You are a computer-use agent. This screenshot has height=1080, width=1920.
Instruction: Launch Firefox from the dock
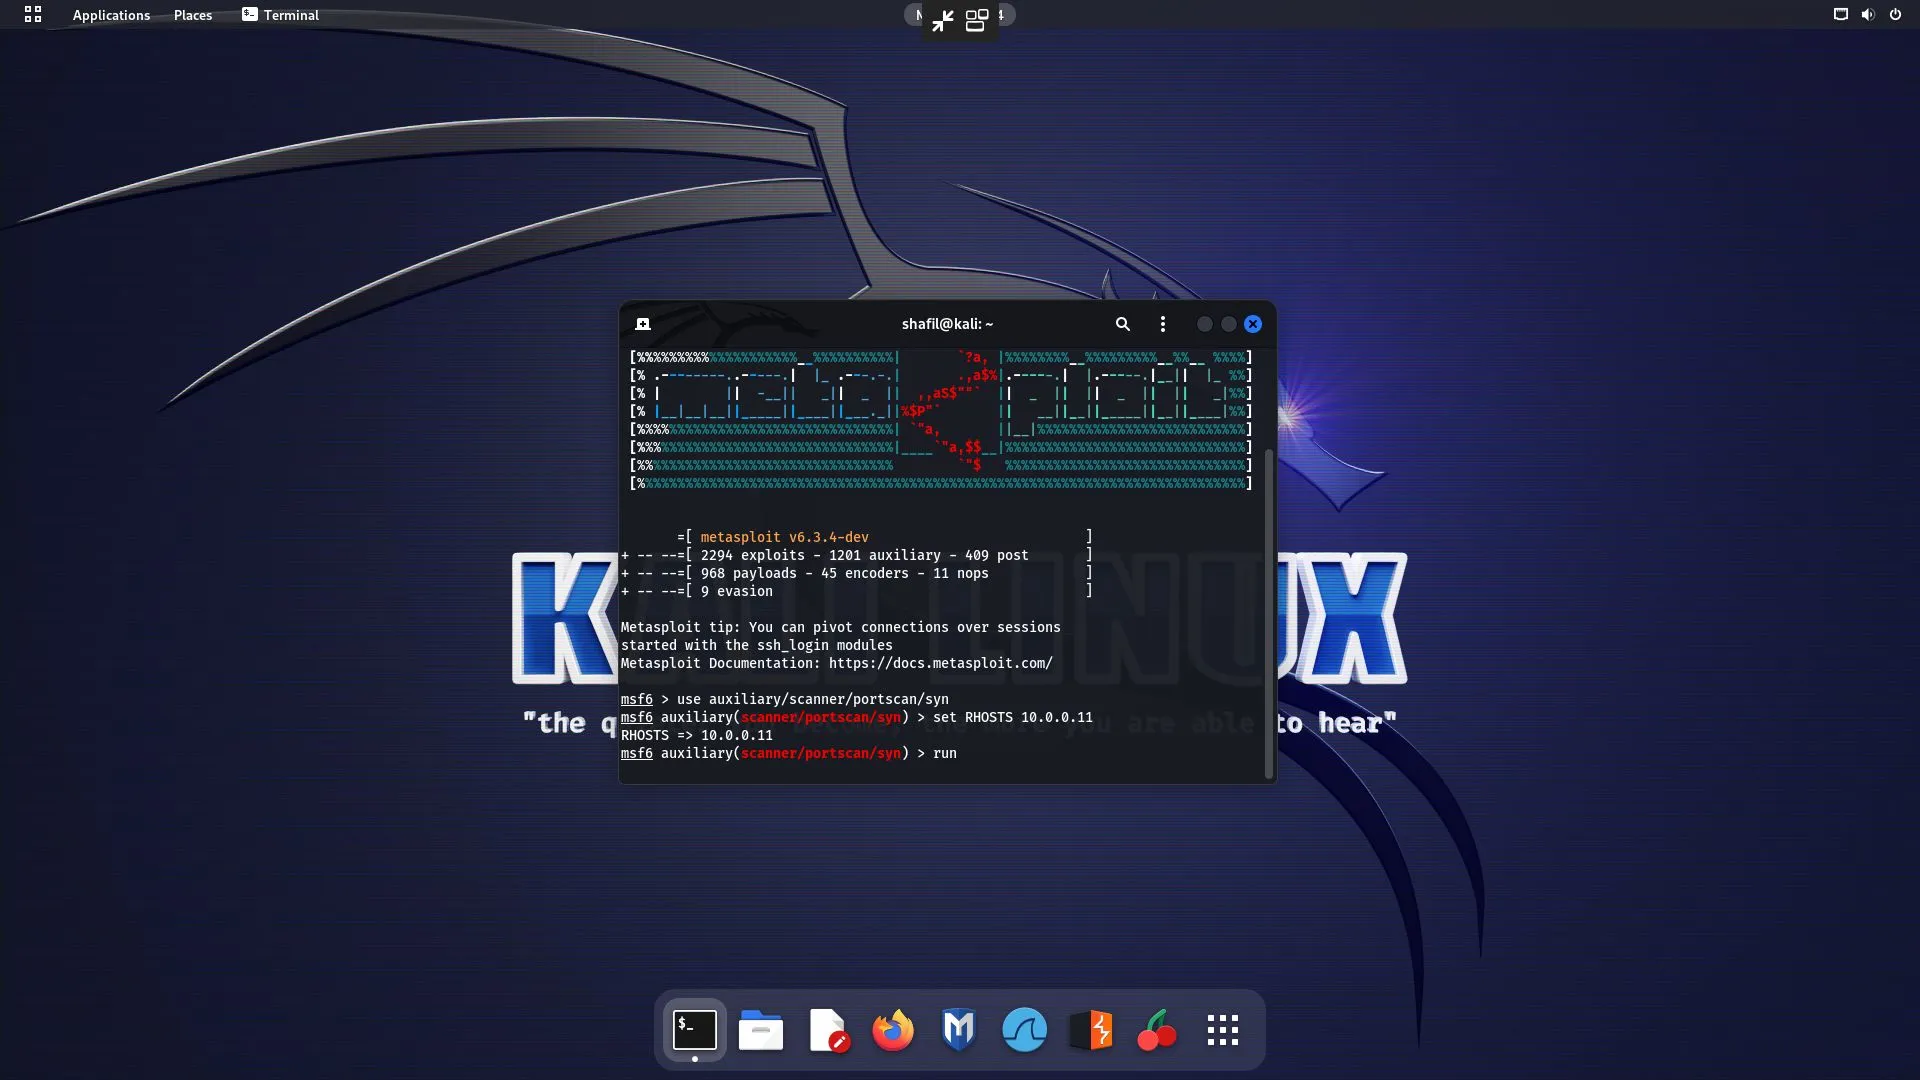[x=893, y=1030]
